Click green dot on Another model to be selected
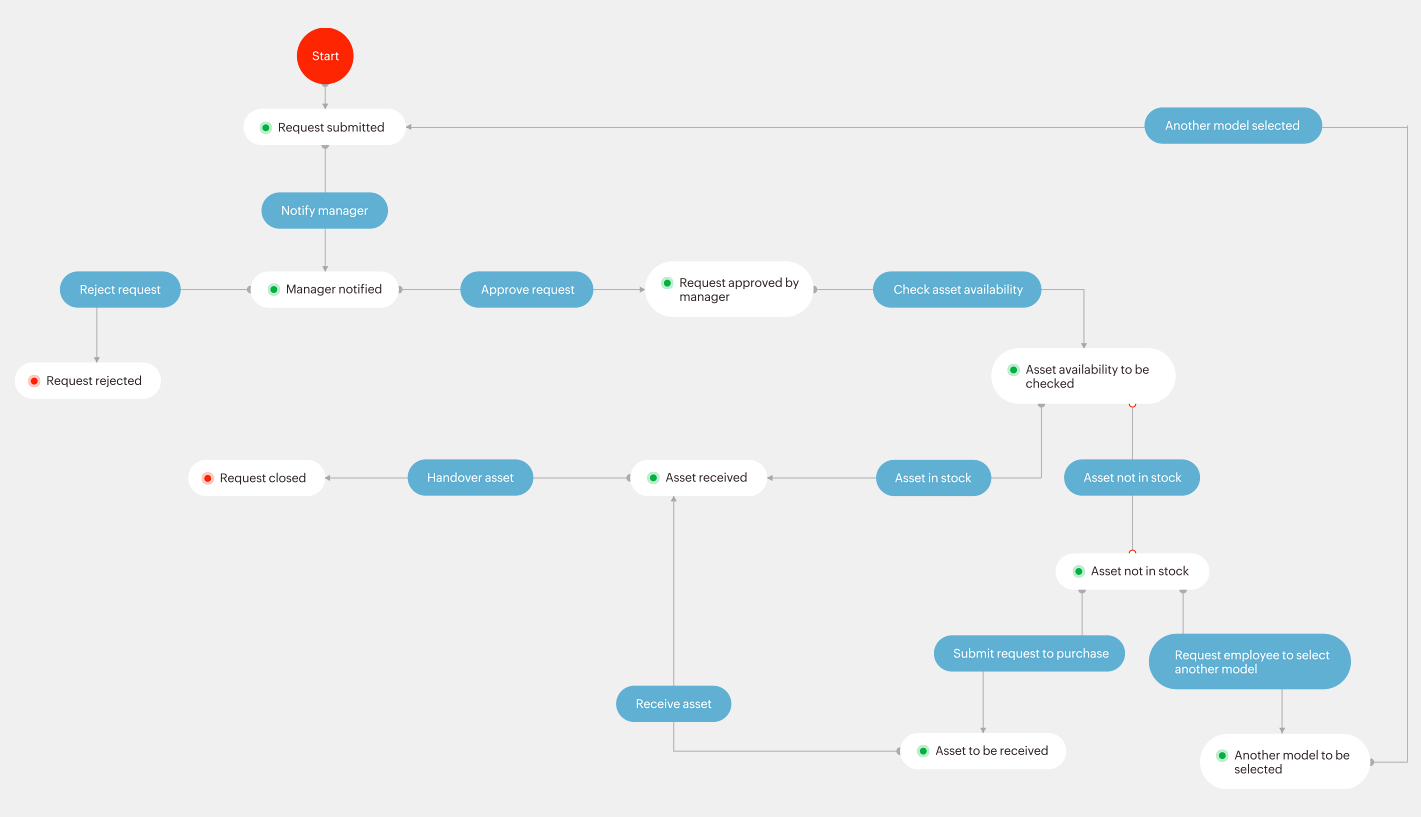1421x817 pixels. (1222, 756)
